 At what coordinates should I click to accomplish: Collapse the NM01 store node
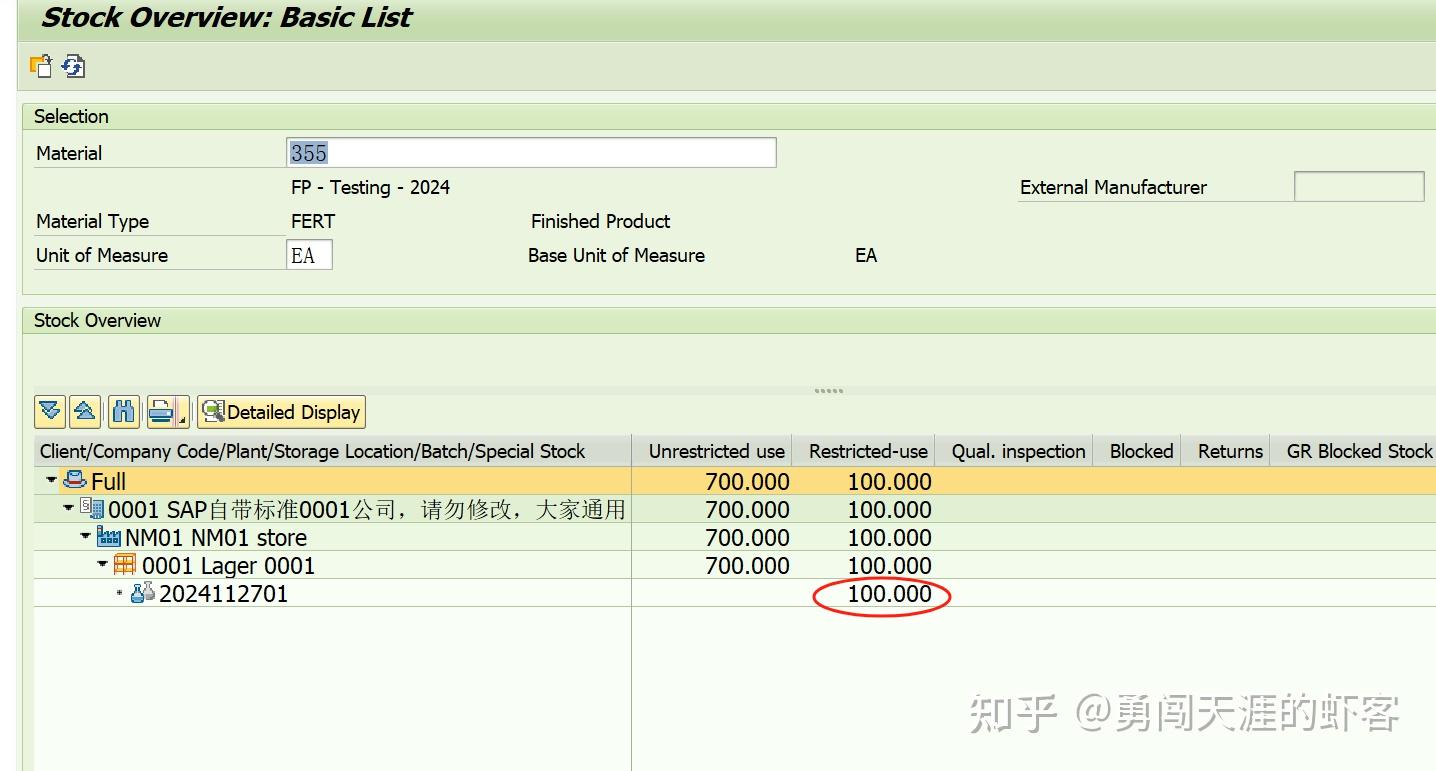[85, 535]
